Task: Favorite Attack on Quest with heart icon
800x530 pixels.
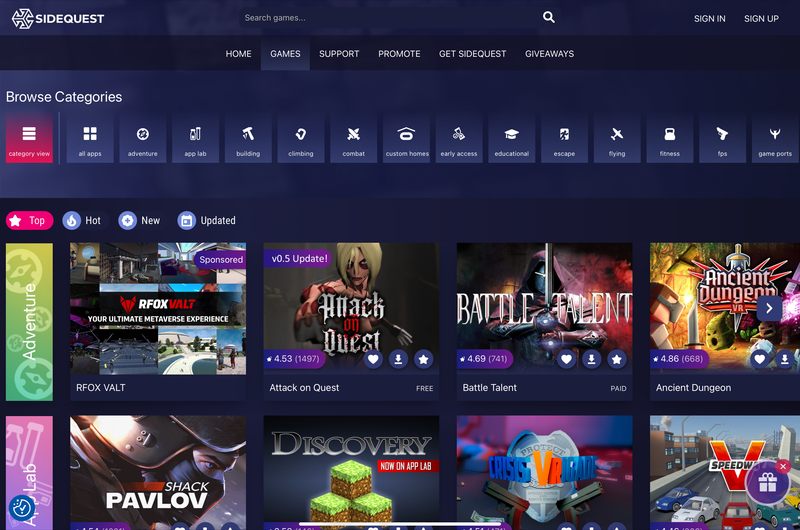Action: point(373,359)
